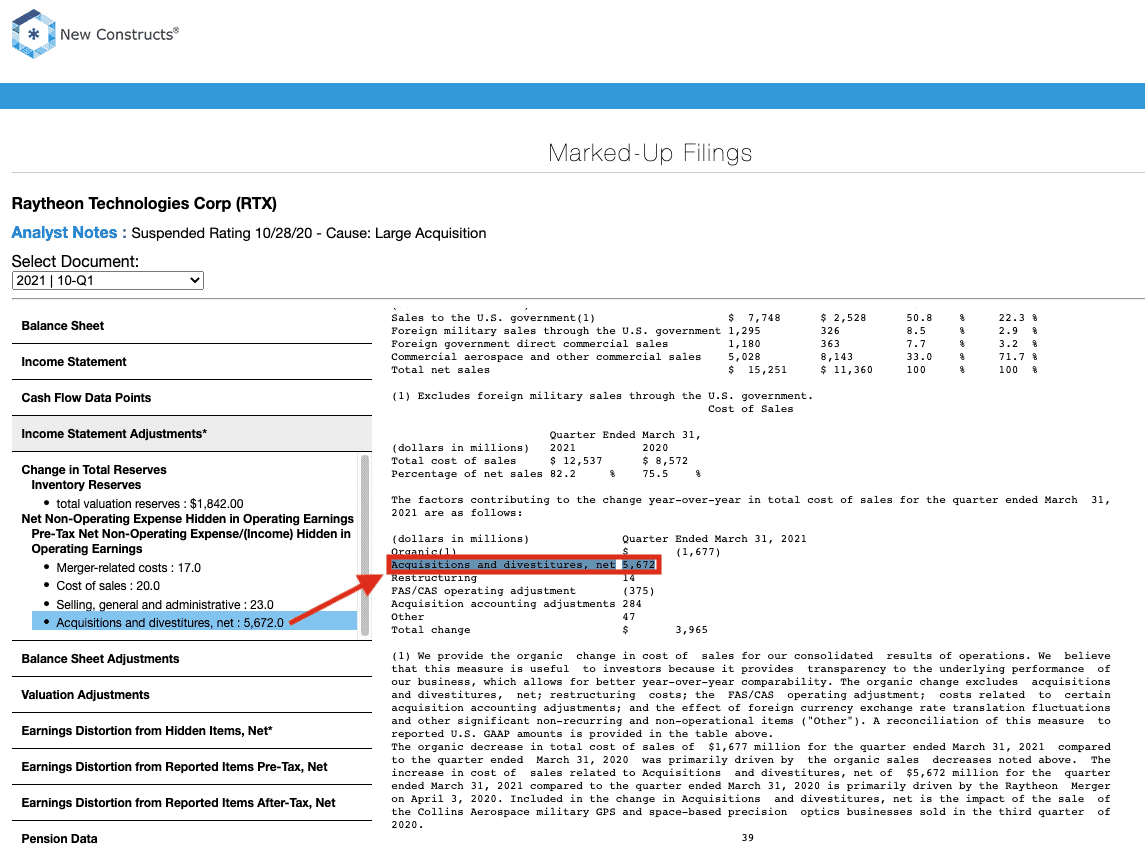The width and height of the screenshot is (1145, 856).
Task: Click the Raytheon Technologies Corp (RTX) heading
Action: [144, 204]
